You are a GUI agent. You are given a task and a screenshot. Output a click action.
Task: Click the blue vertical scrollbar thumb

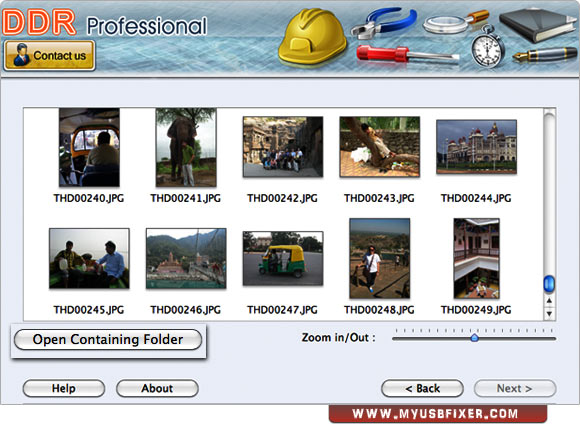tap(549, 284)
